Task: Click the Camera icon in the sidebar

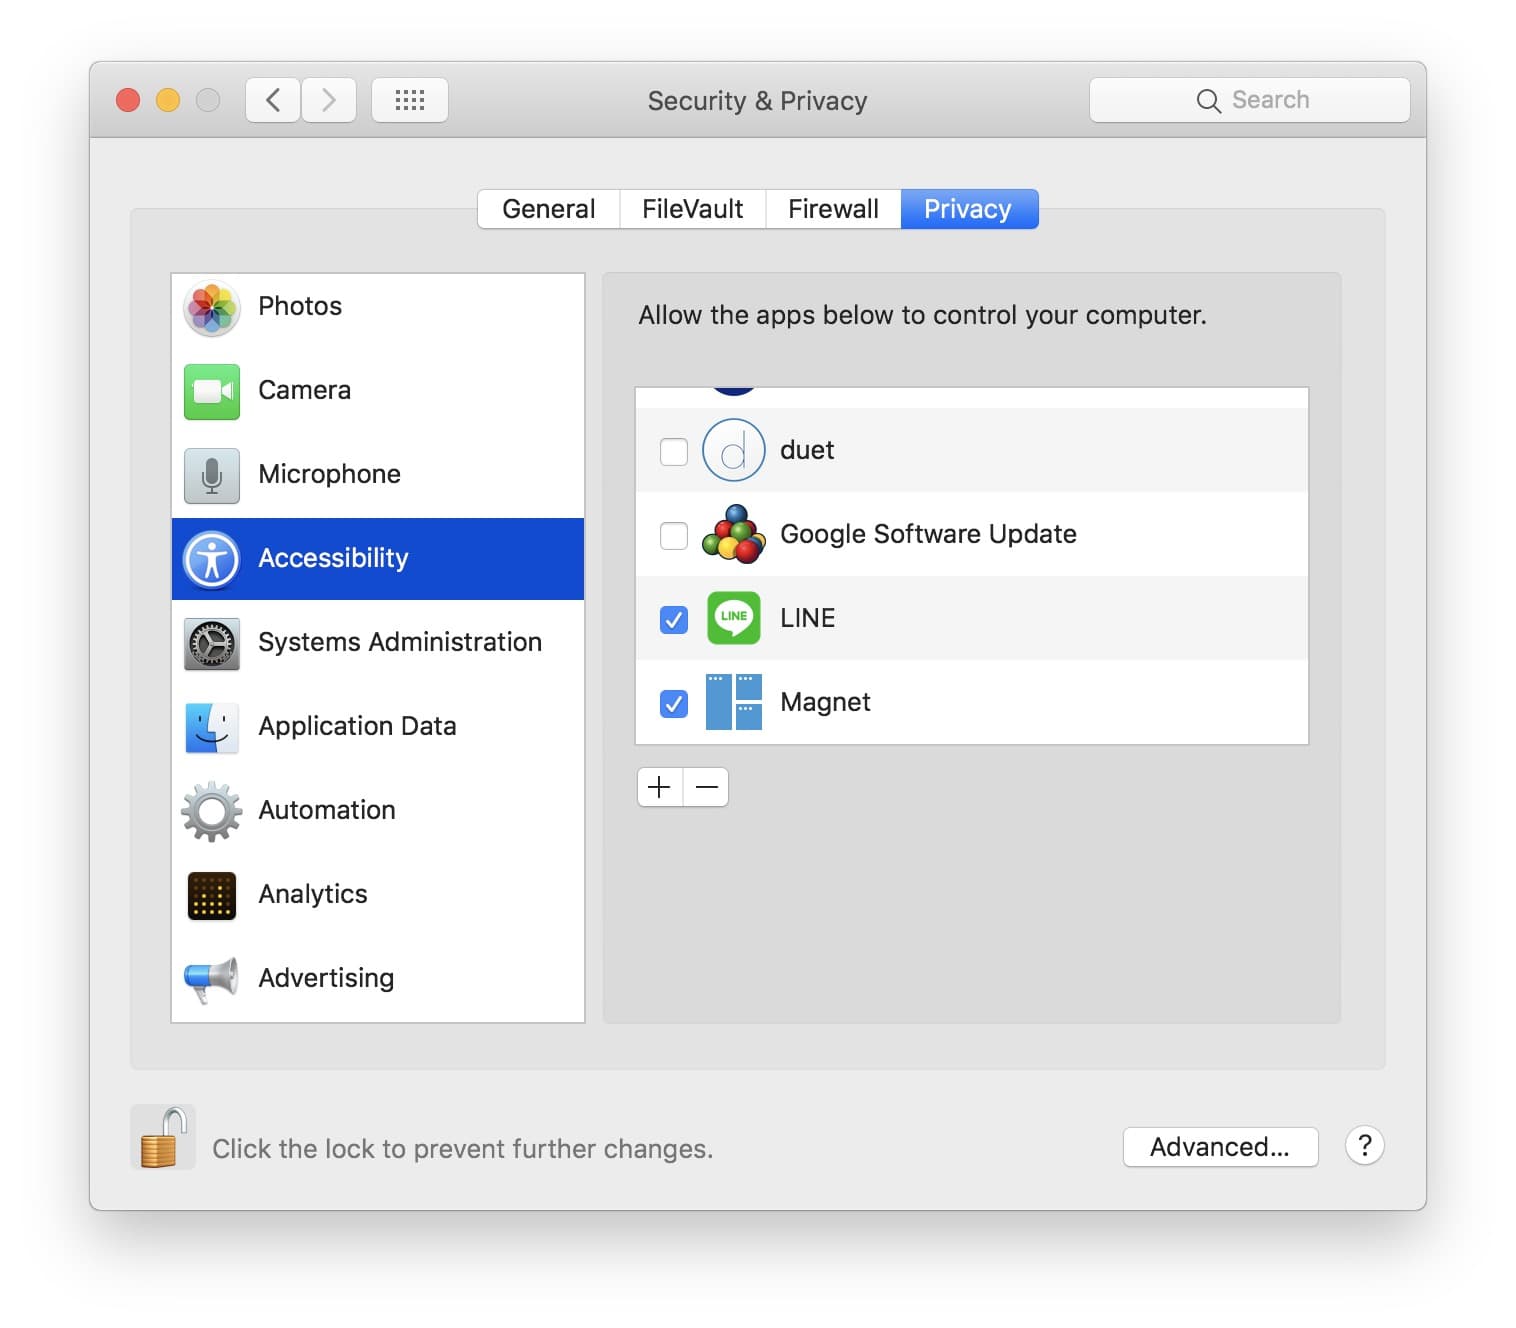Action: coord(211,392)
